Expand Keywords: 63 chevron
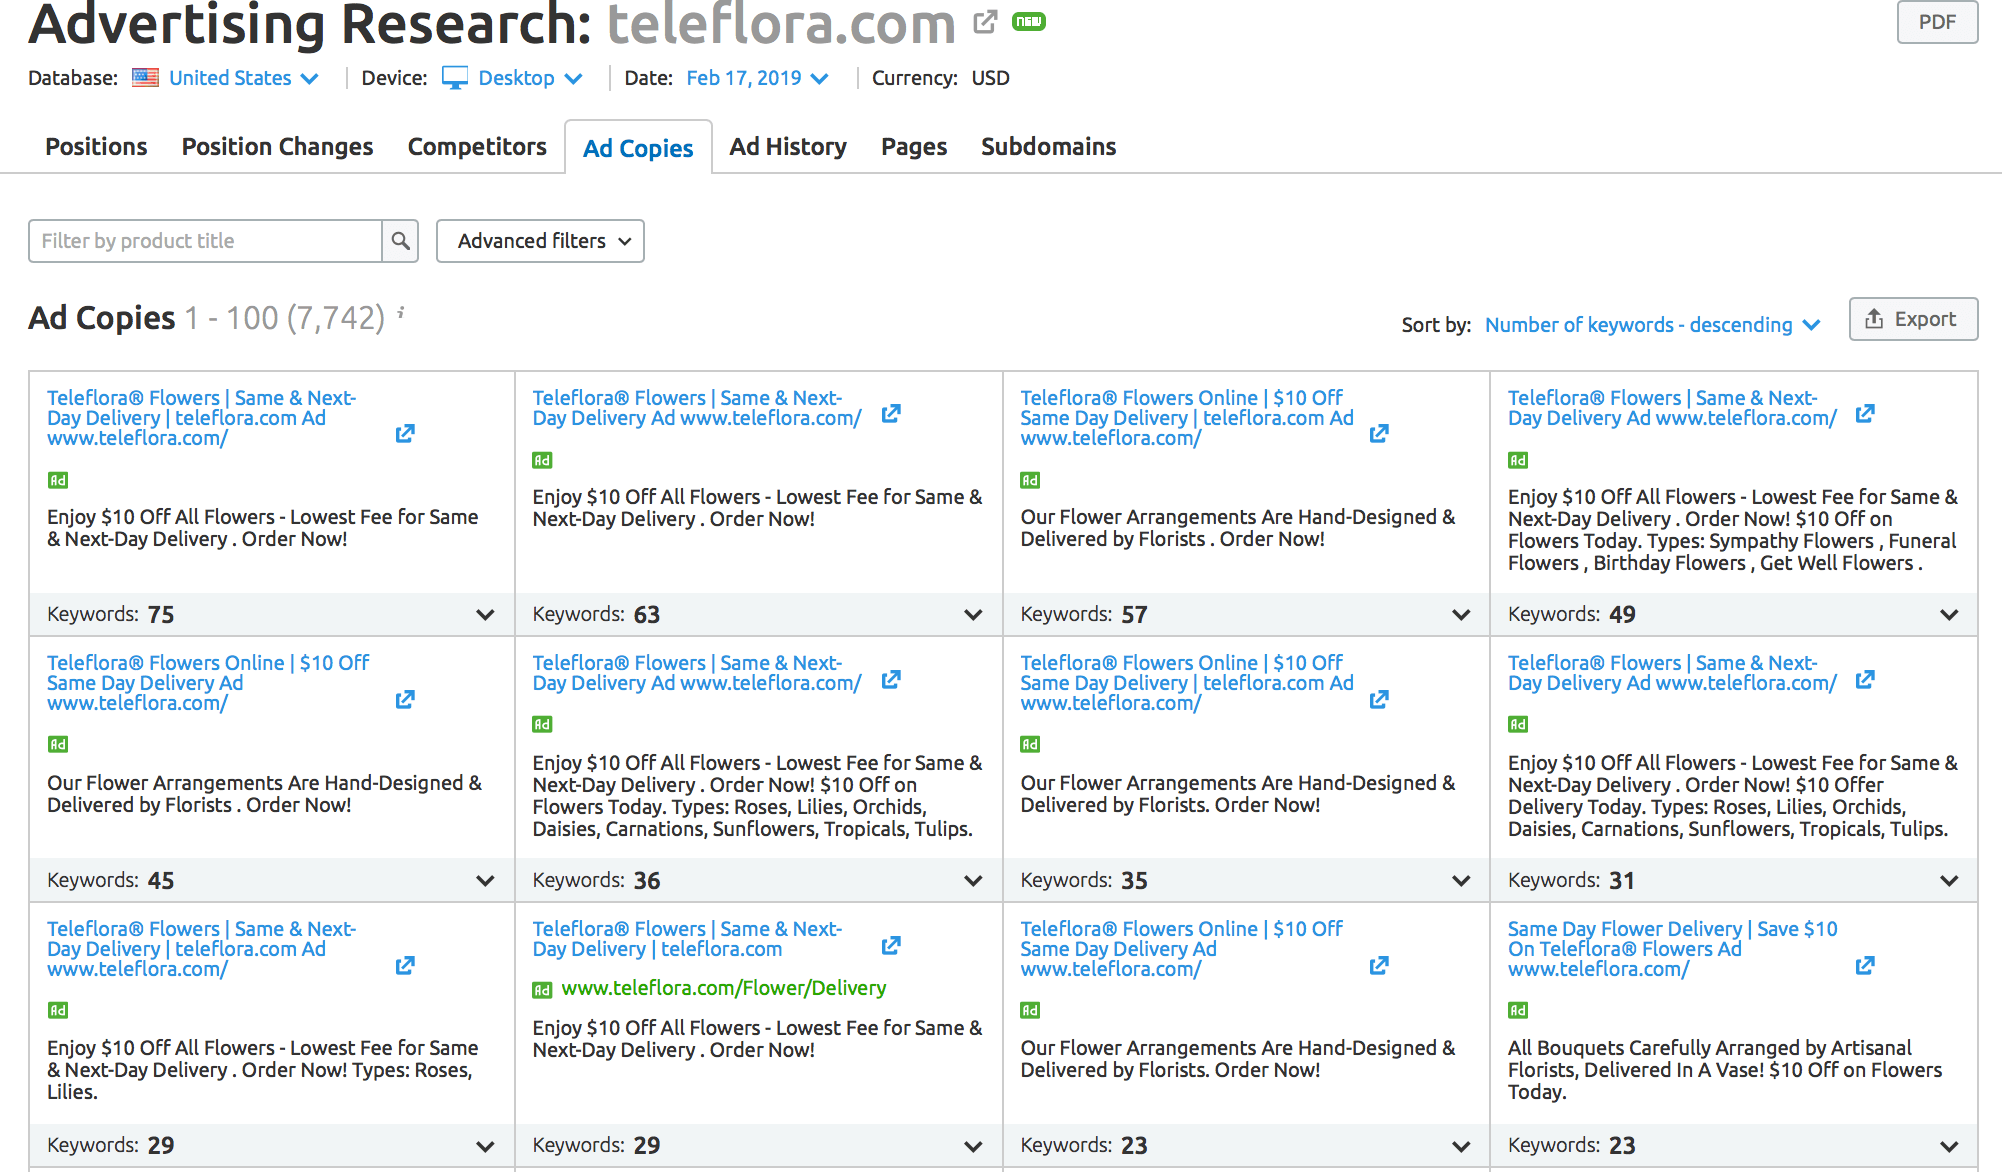Viewport: 2002px width, 1172px height. point(973,615)
